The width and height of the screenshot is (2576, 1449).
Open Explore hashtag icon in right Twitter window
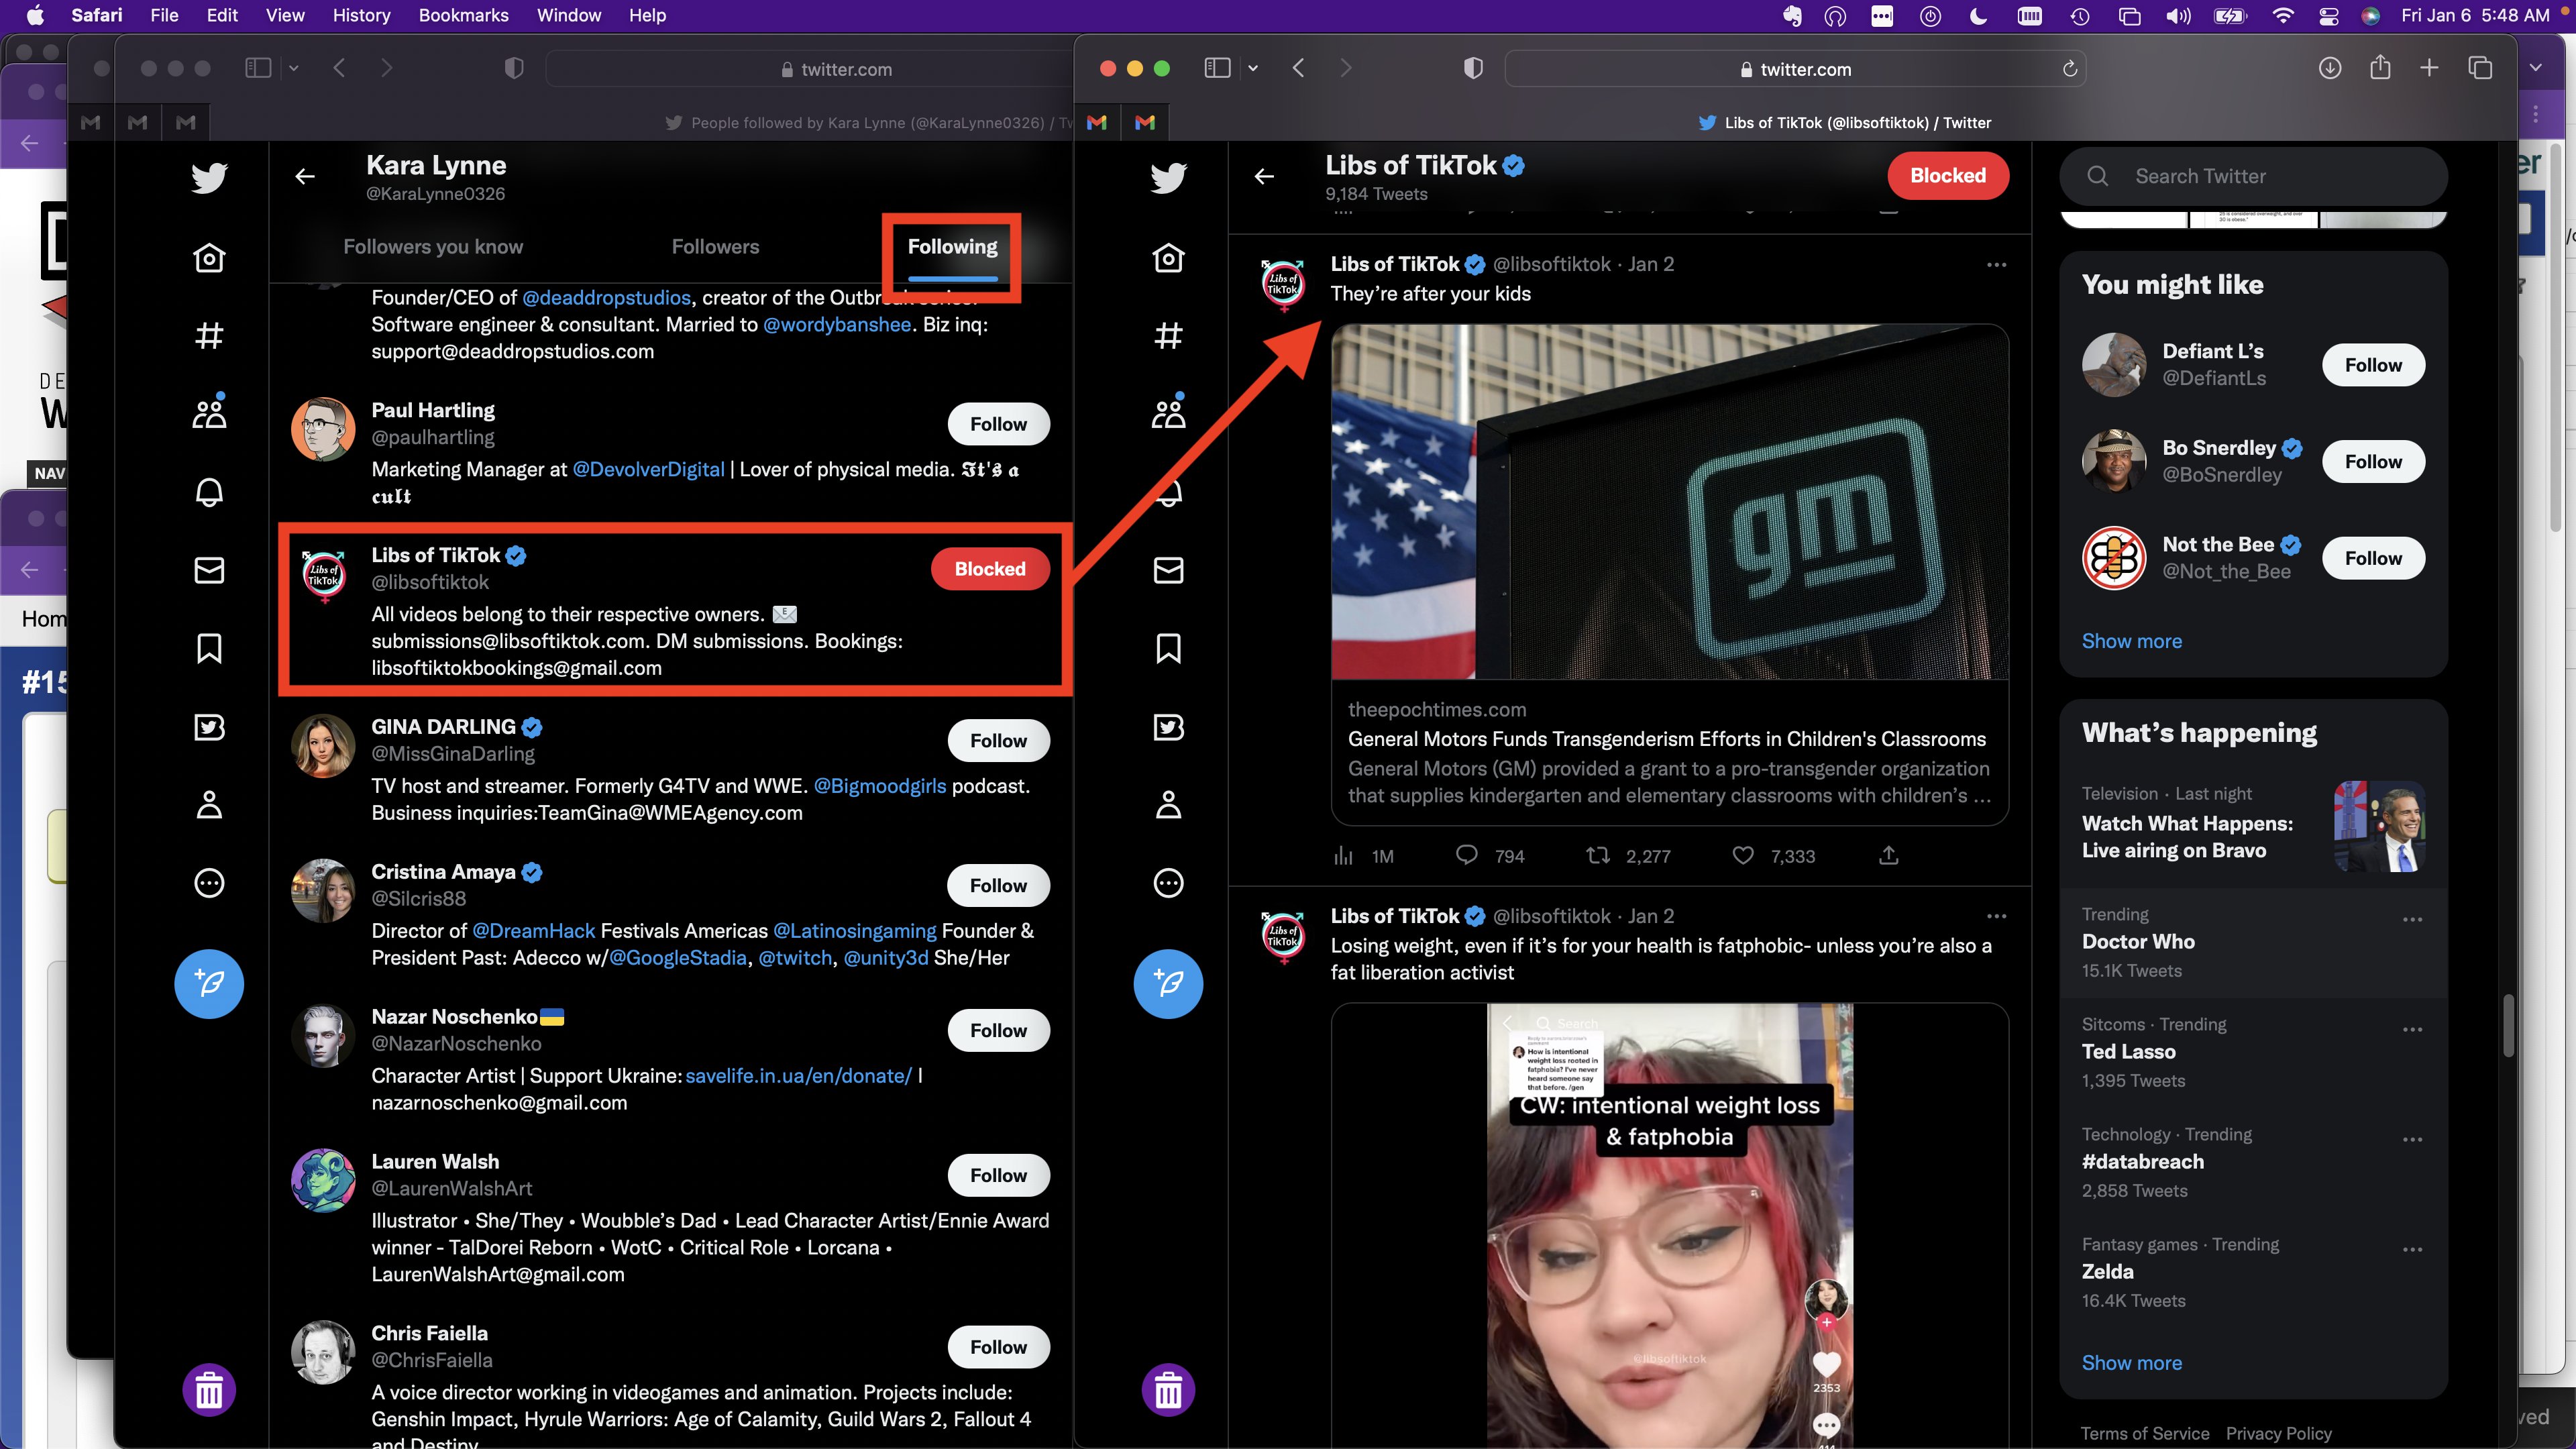point(1168,336)
